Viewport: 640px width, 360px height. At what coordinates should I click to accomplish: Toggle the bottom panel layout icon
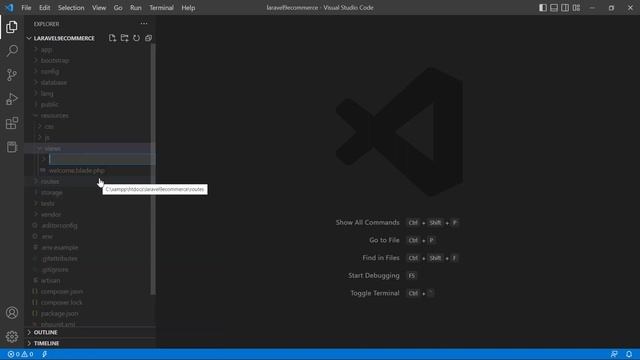pos(554,8)
